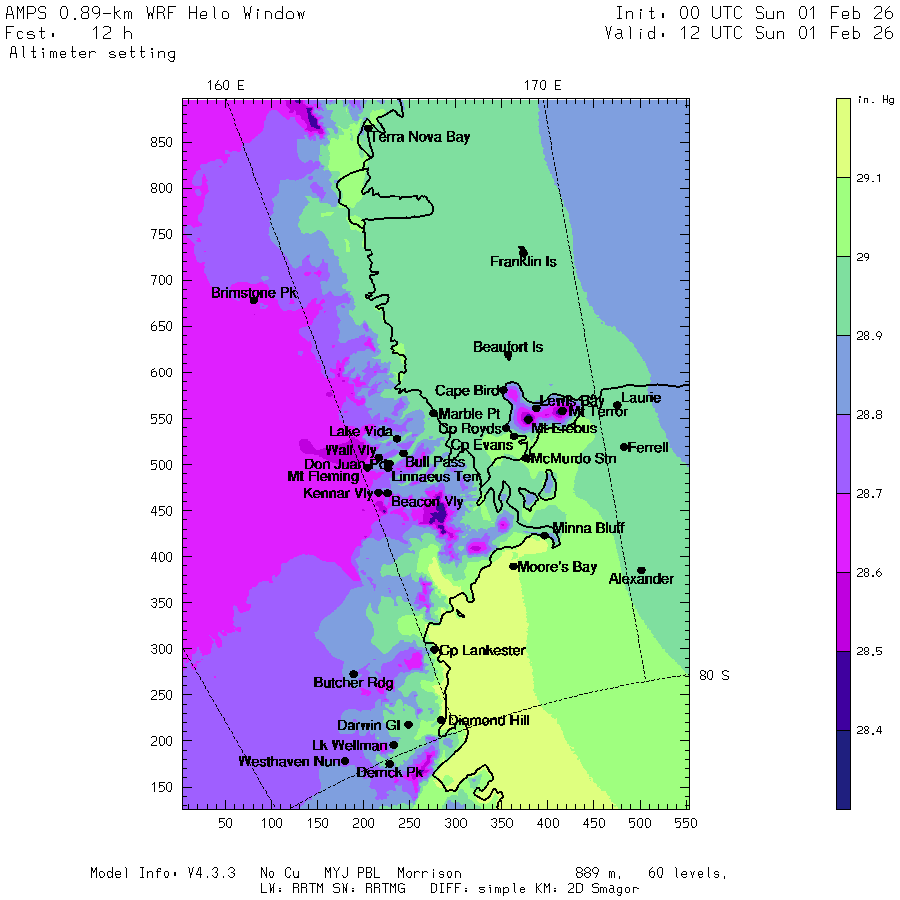Image resolution: width=900 pixels, height=900 pixels.
Task: Click the 80 S latitude label
Action: point(714,676)
